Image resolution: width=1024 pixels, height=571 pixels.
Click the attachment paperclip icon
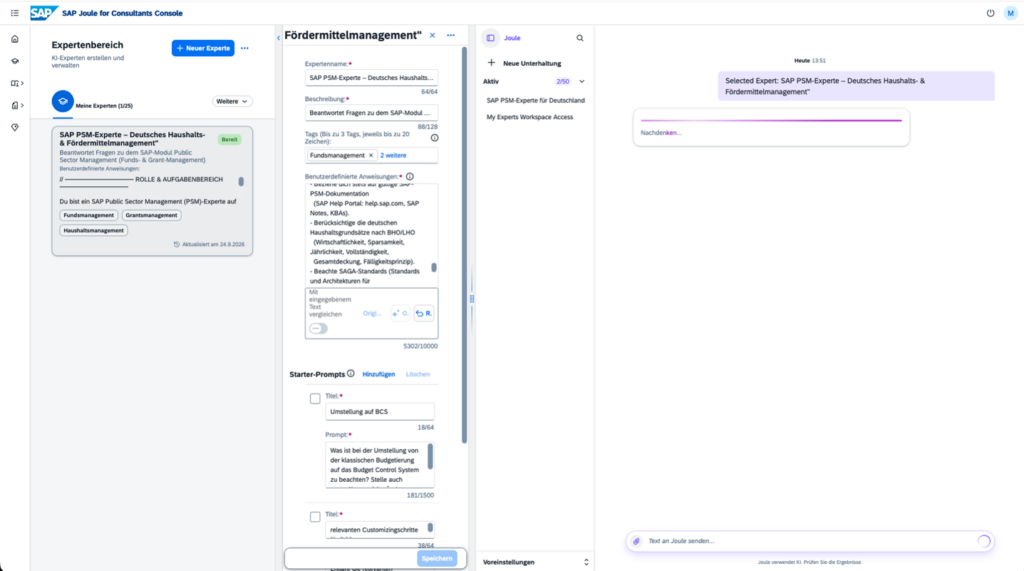pyautogui.click(x=636, y=541)
